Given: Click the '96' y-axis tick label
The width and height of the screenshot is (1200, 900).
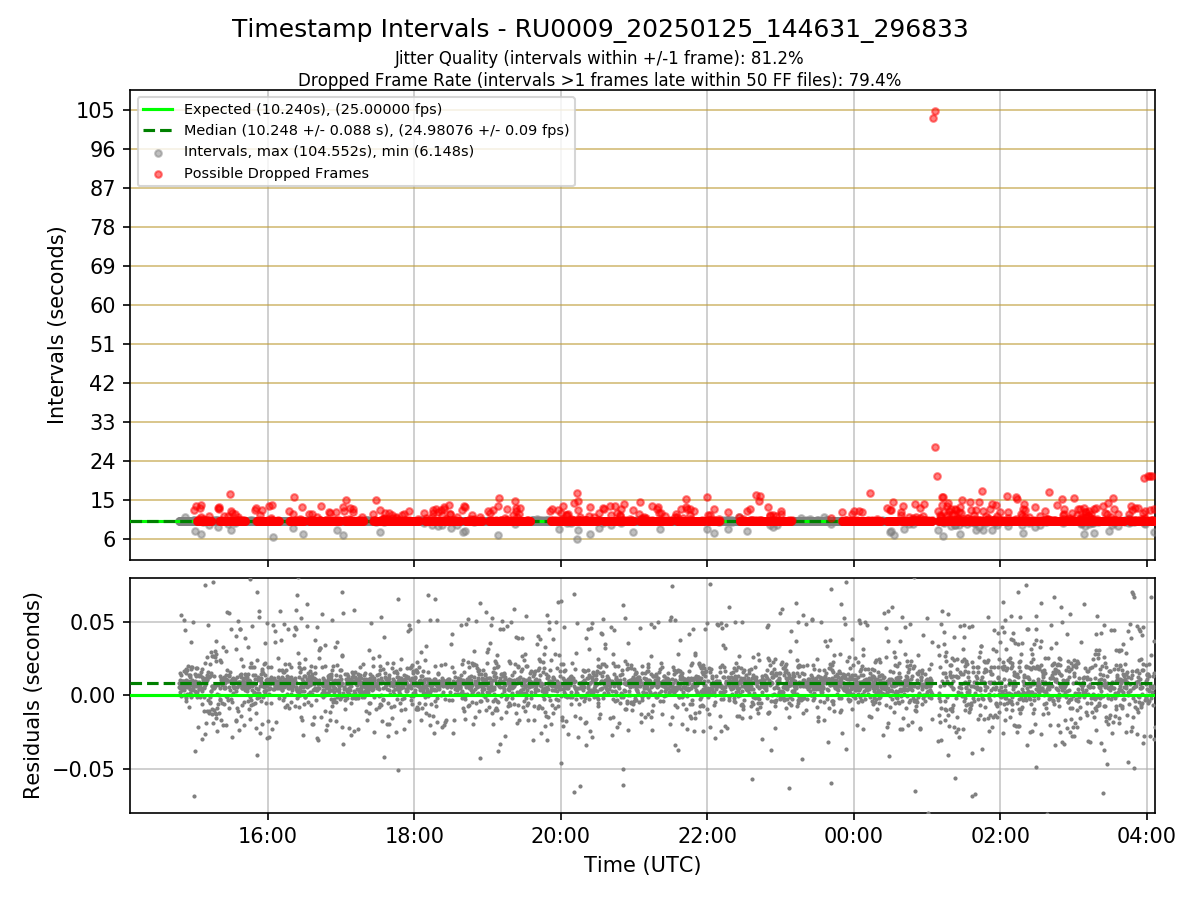Looking at the screenshot, I should click(104, 149).
